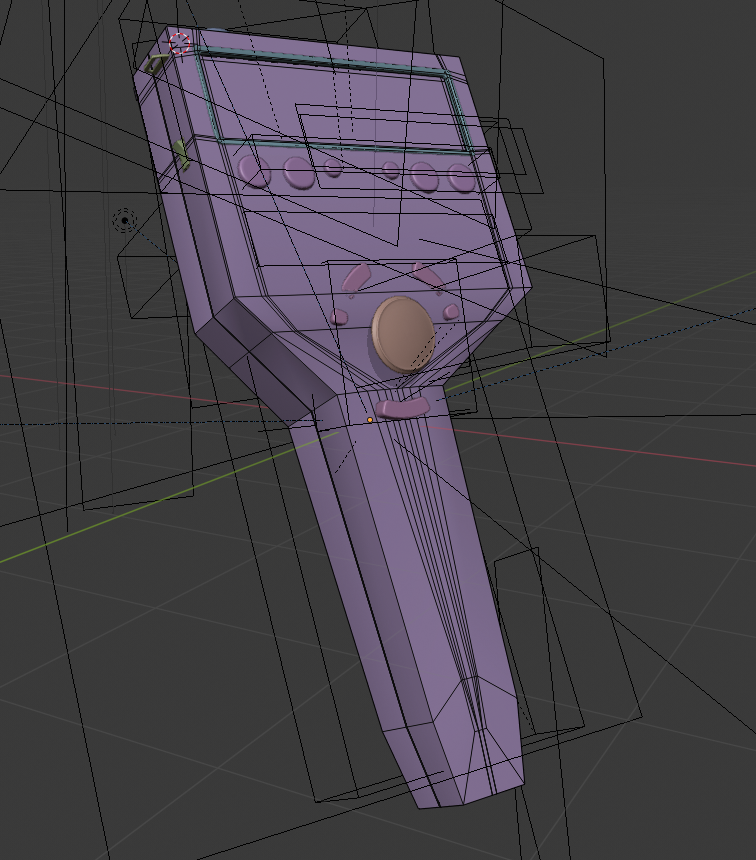
Task: Select the curved purple button below the dial
Action: click(x=402, y=408)
